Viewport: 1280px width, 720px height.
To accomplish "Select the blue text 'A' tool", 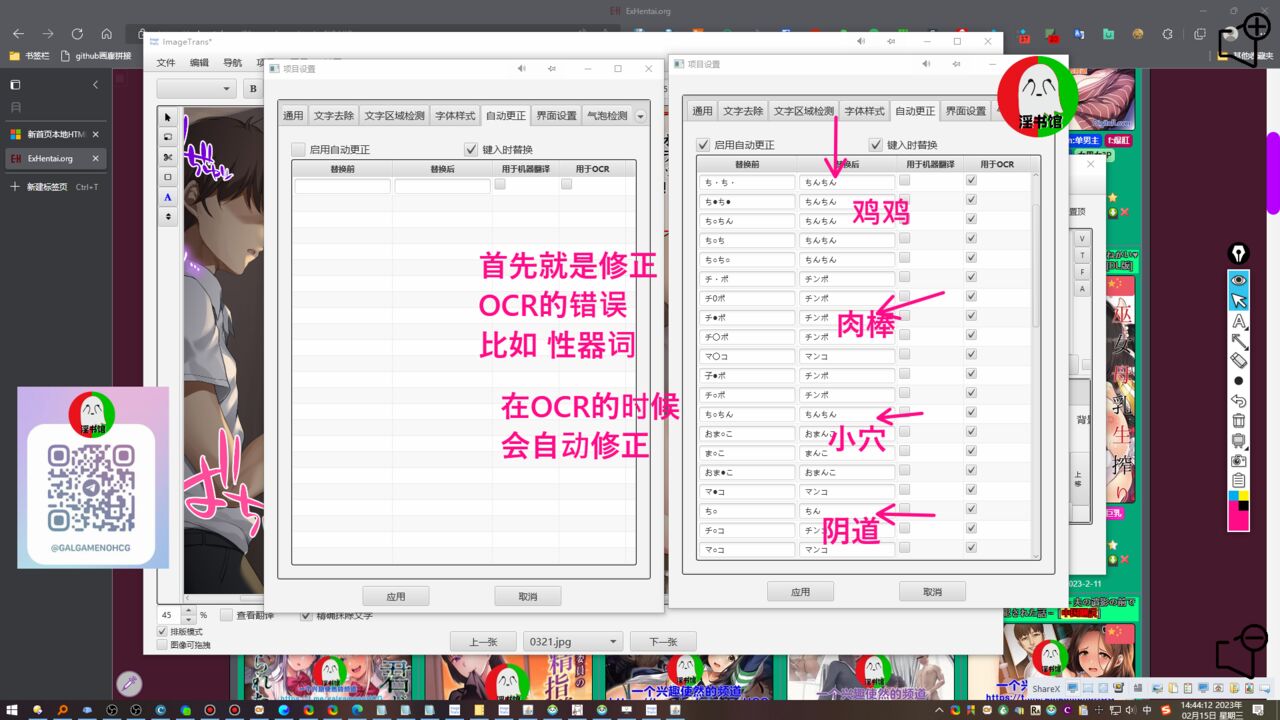I will 167,197.
